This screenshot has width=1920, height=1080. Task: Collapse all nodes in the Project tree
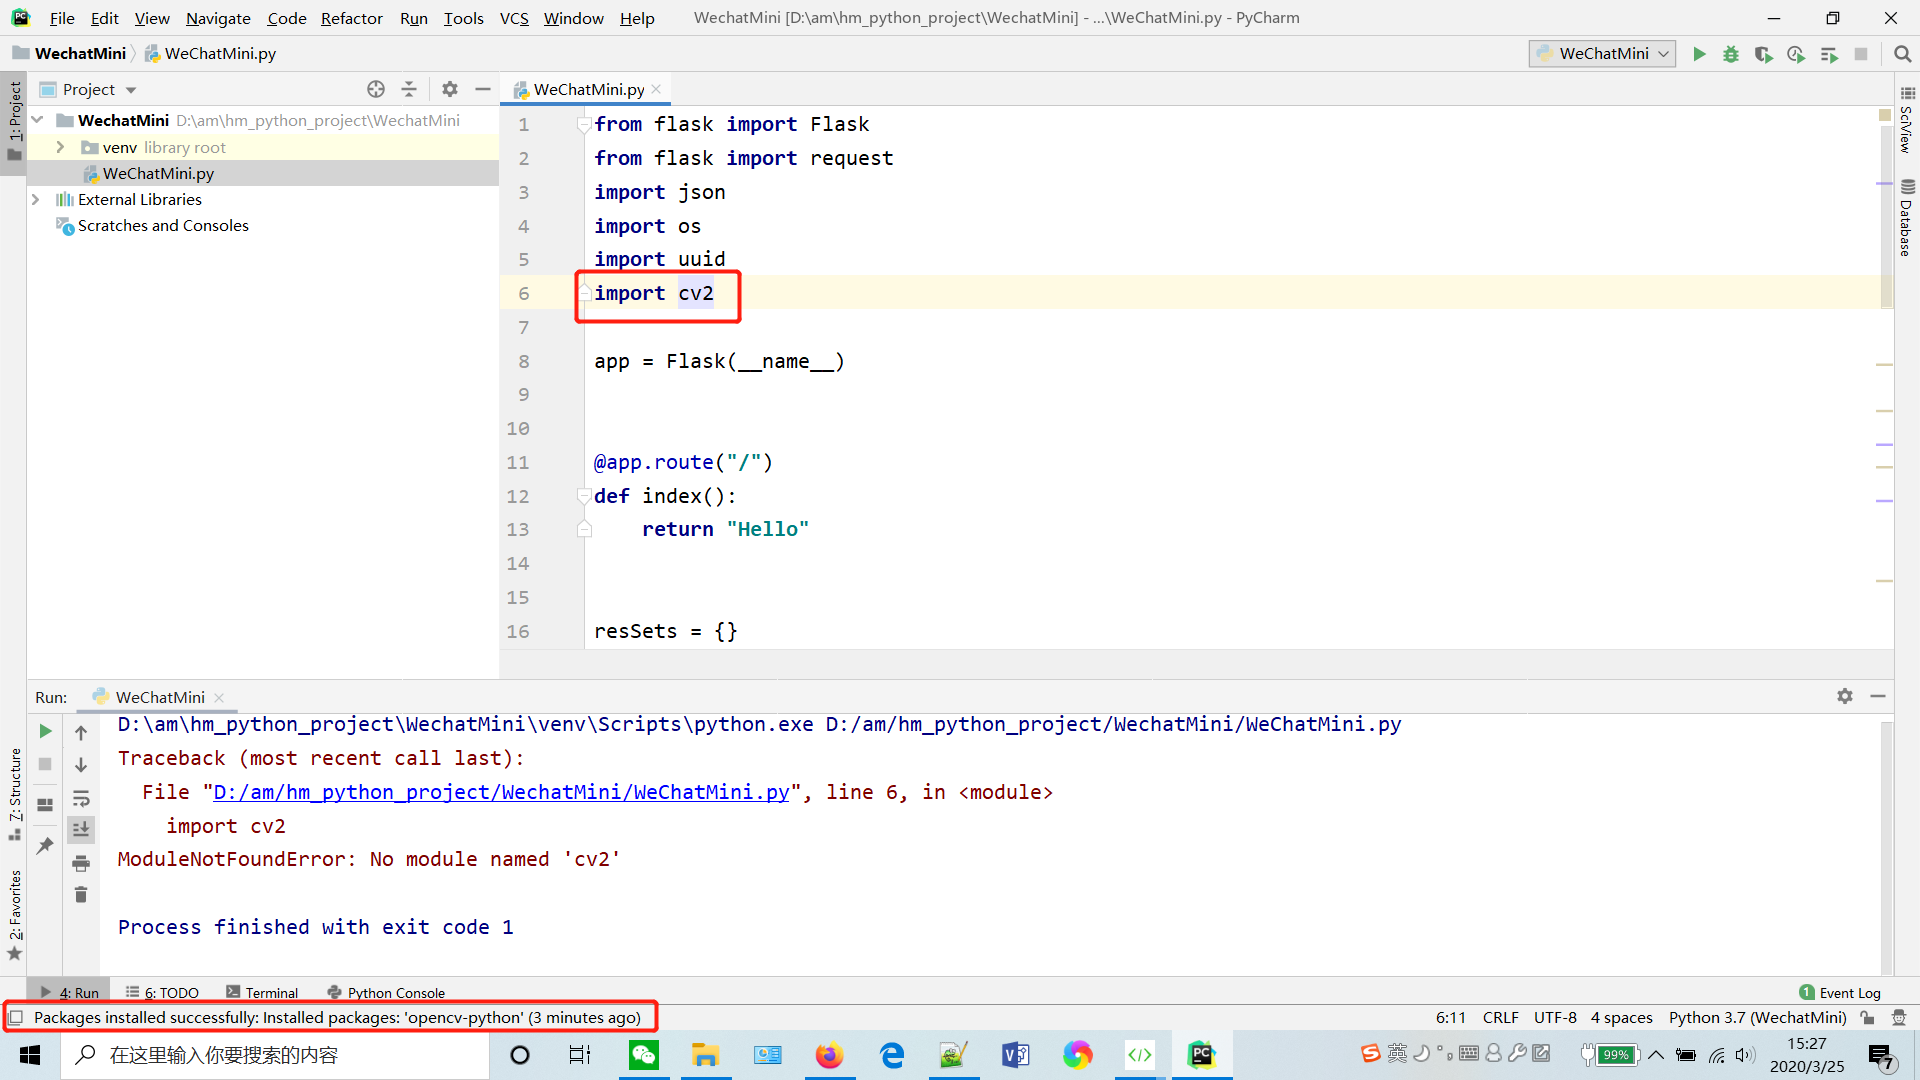409,89
